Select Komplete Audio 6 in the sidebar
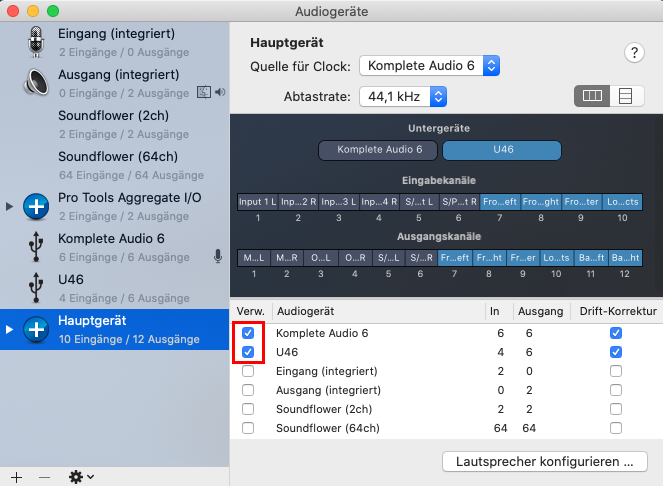663x486 pixels. [x=115, y=247]
